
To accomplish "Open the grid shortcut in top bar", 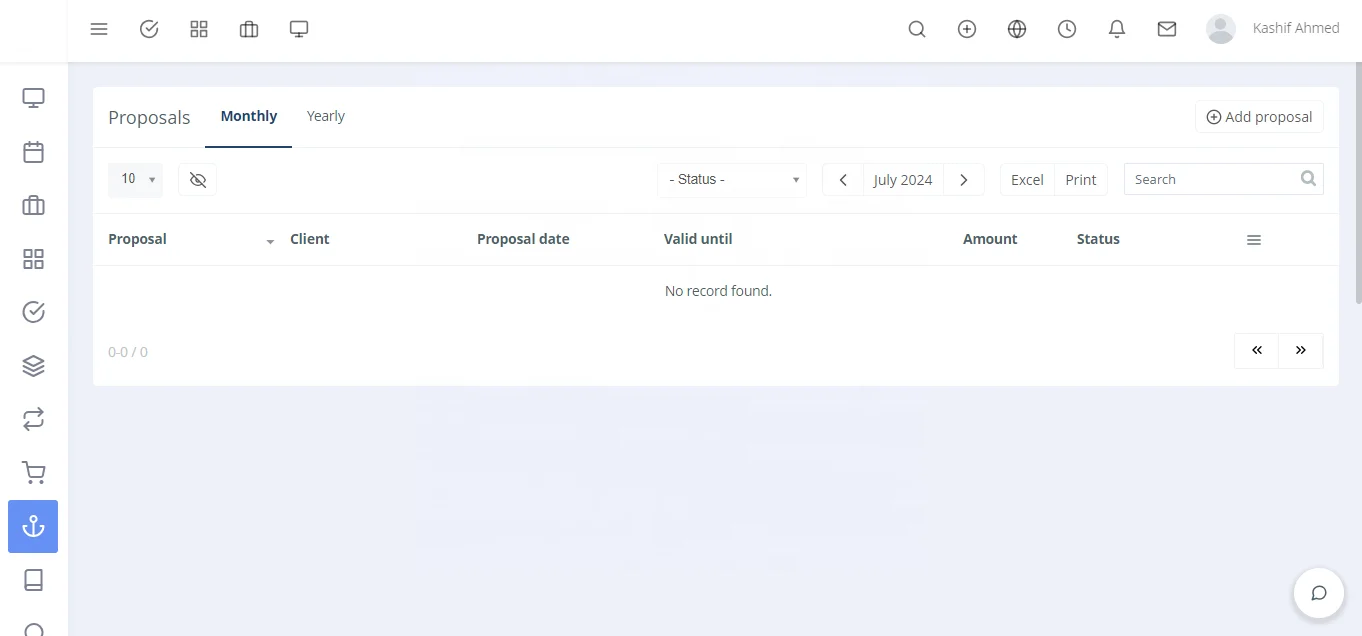I will click(199, 29).
